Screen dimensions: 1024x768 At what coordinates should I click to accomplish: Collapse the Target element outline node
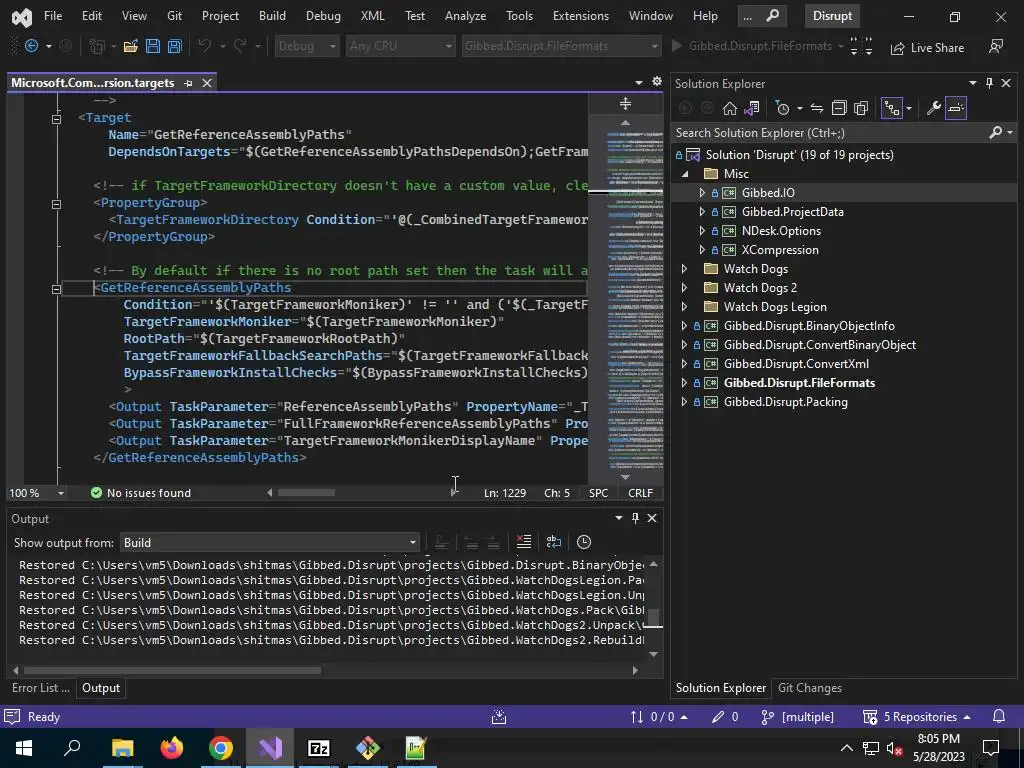point(57,119)
